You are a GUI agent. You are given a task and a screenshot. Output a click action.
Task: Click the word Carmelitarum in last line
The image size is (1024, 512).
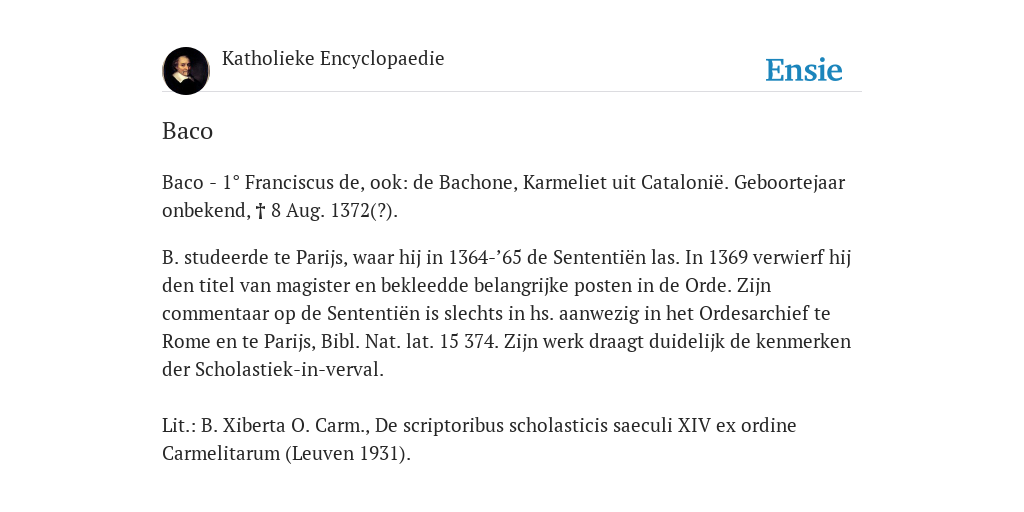(221, 453)
